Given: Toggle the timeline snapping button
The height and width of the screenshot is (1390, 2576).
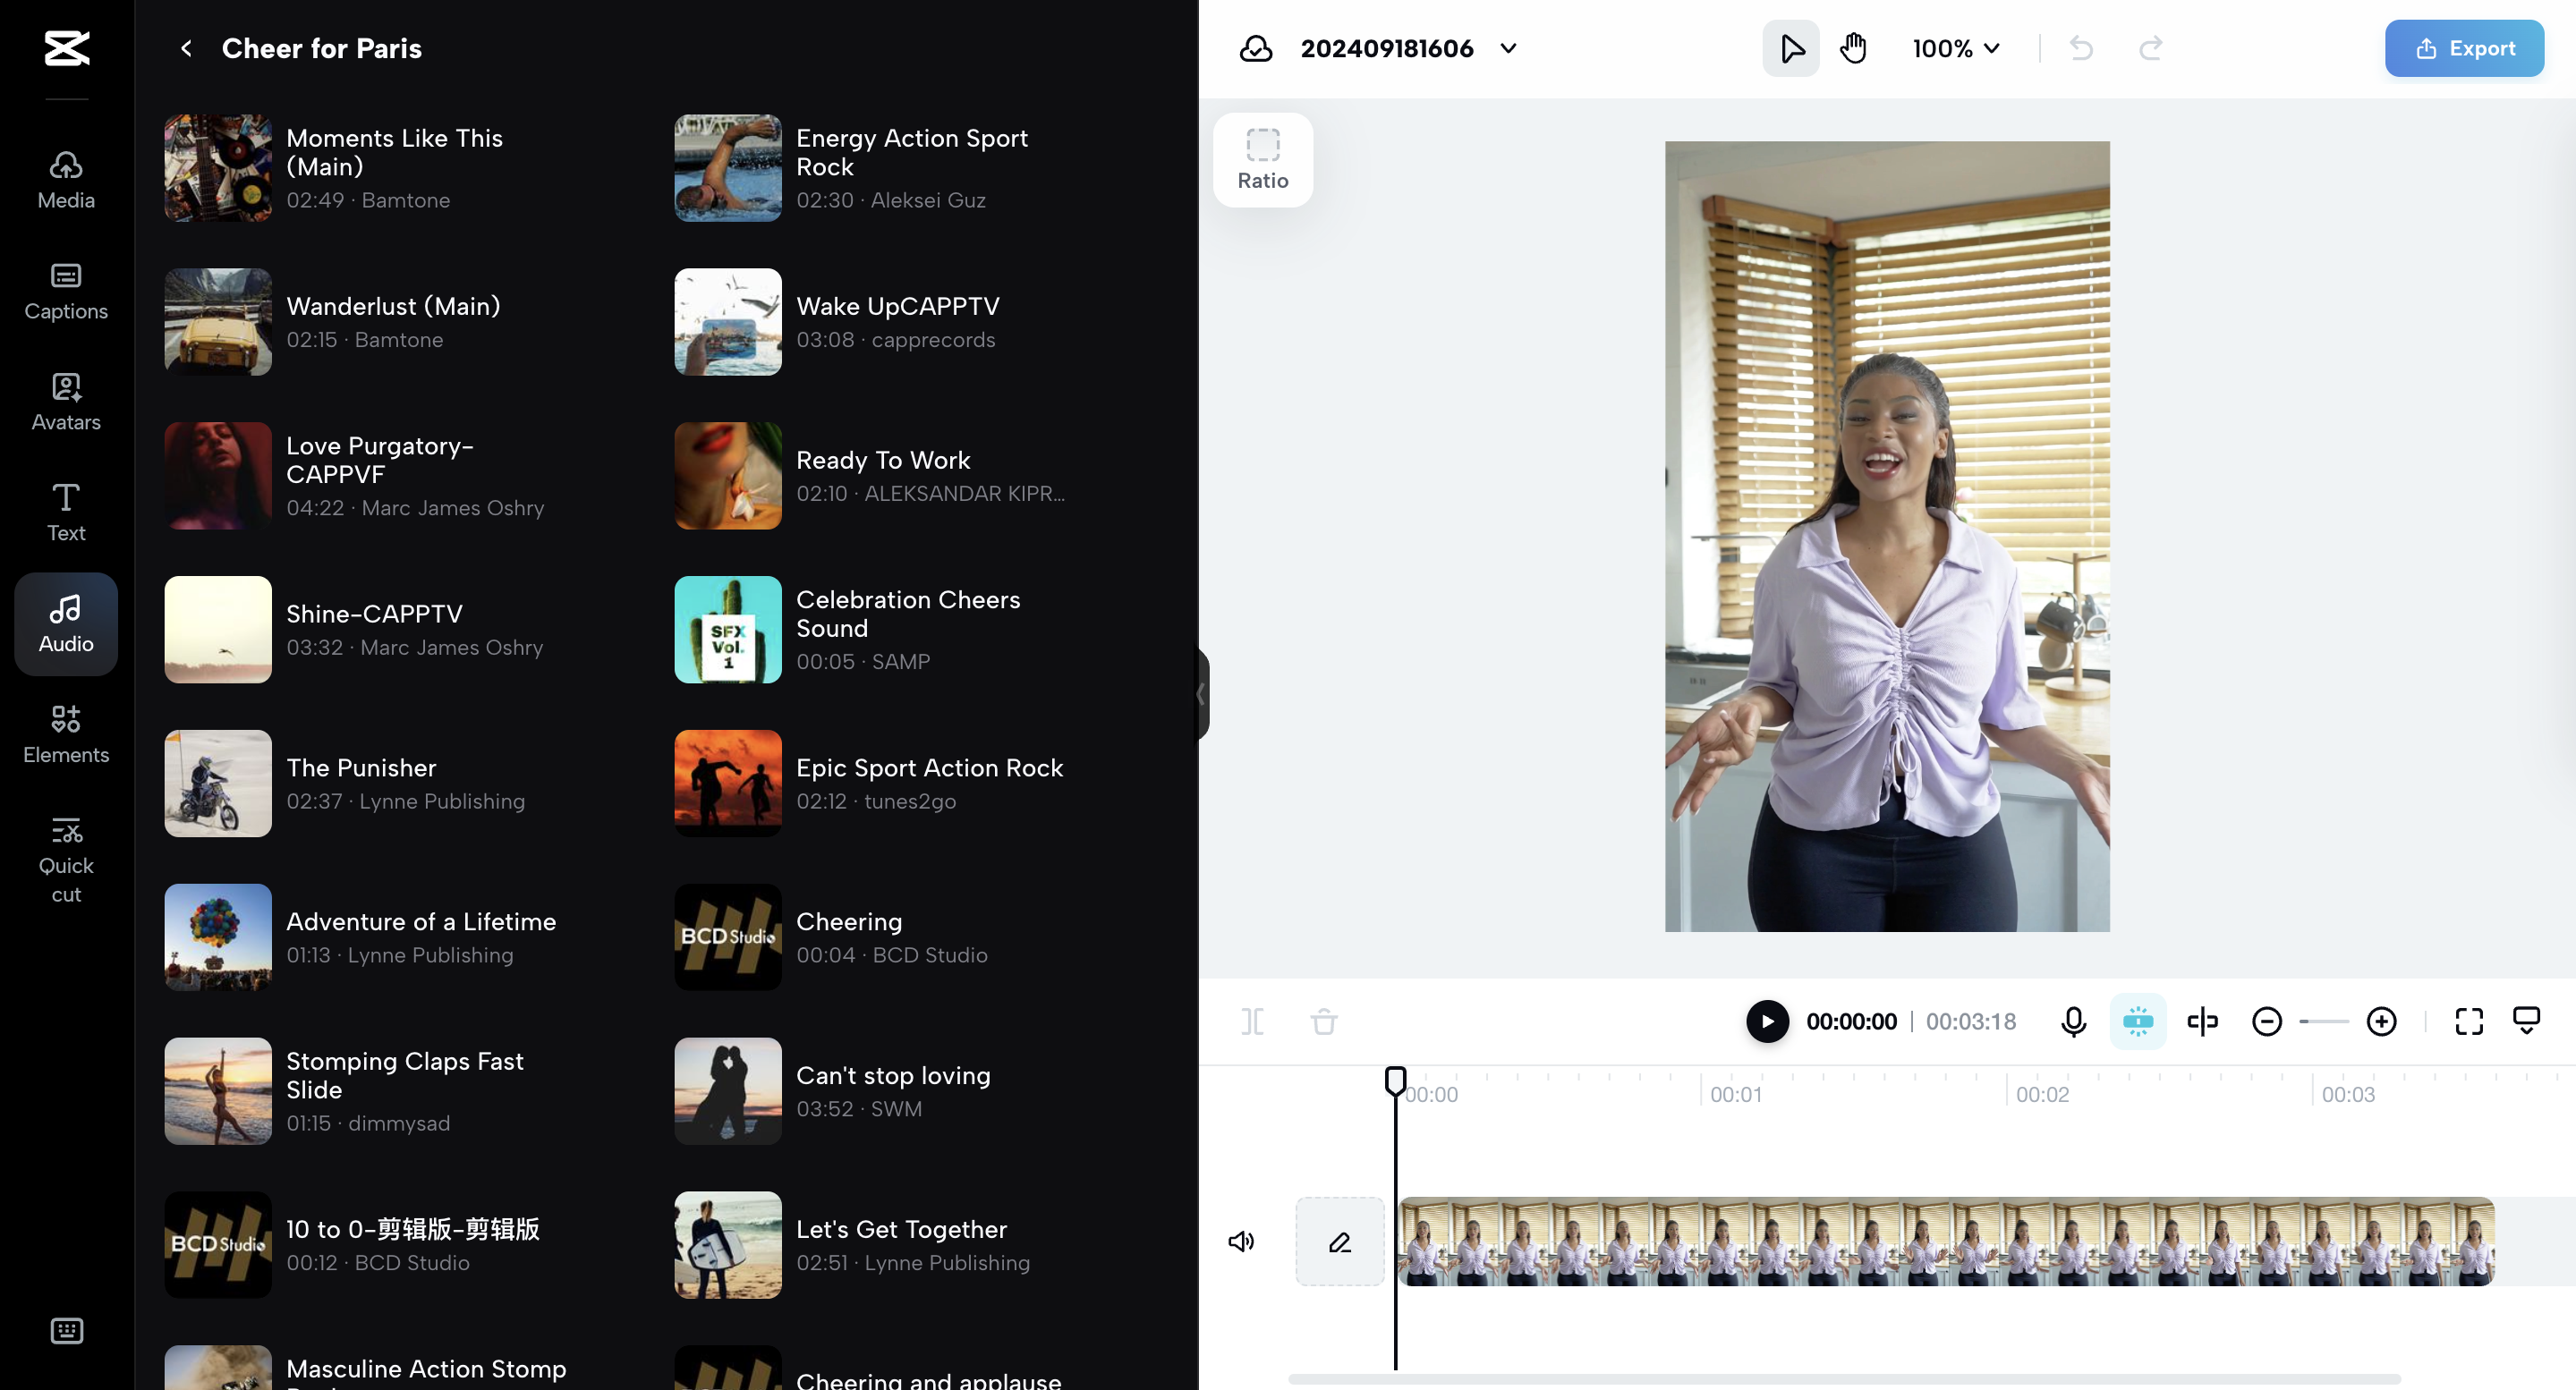Looking at the screenshot, I should tap(2137, 1021).
